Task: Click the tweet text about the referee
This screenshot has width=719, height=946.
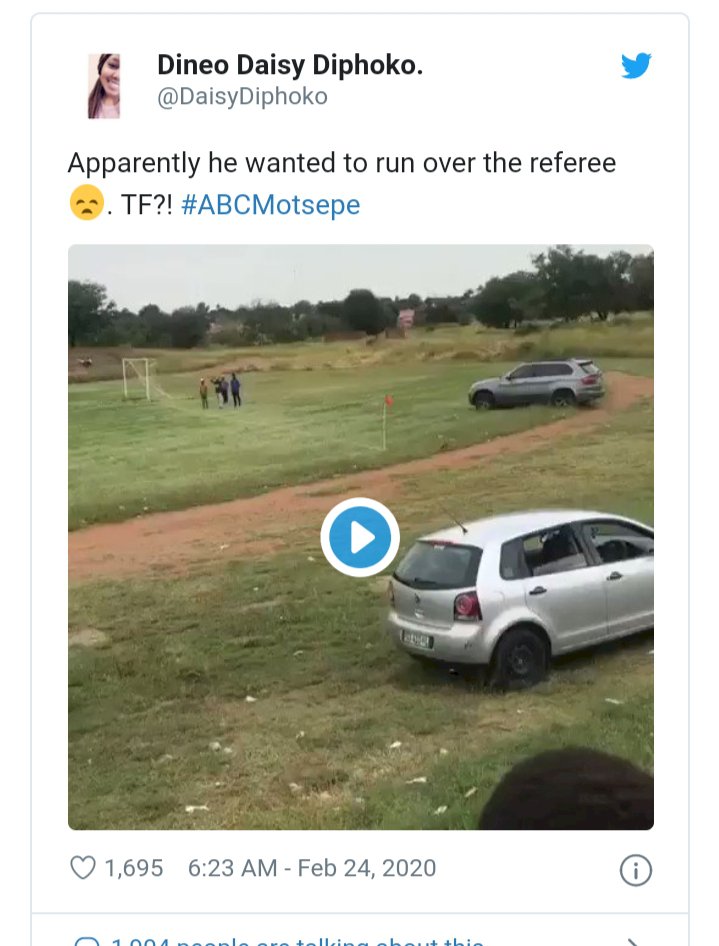Action: coord(342,162)
